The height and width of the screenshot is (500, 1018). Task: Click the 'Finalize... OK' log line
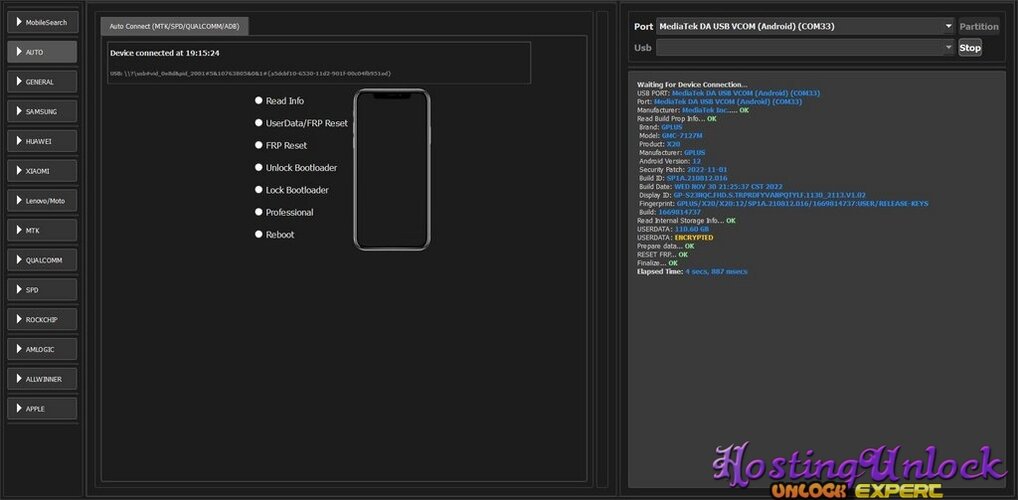click(x=658, y=263)
